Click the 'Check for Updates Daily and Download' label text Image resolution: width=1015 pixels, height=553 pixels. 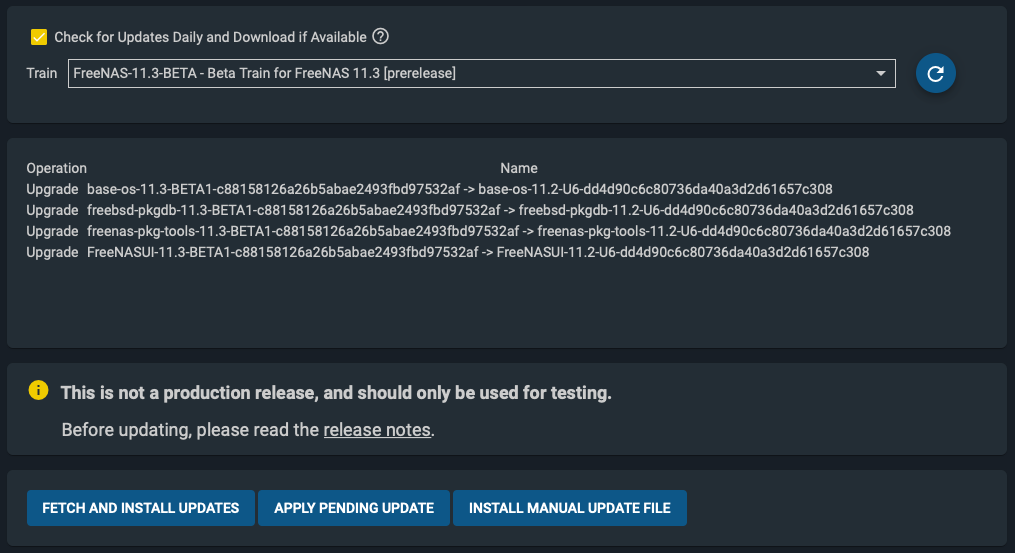tap(210, 38)
